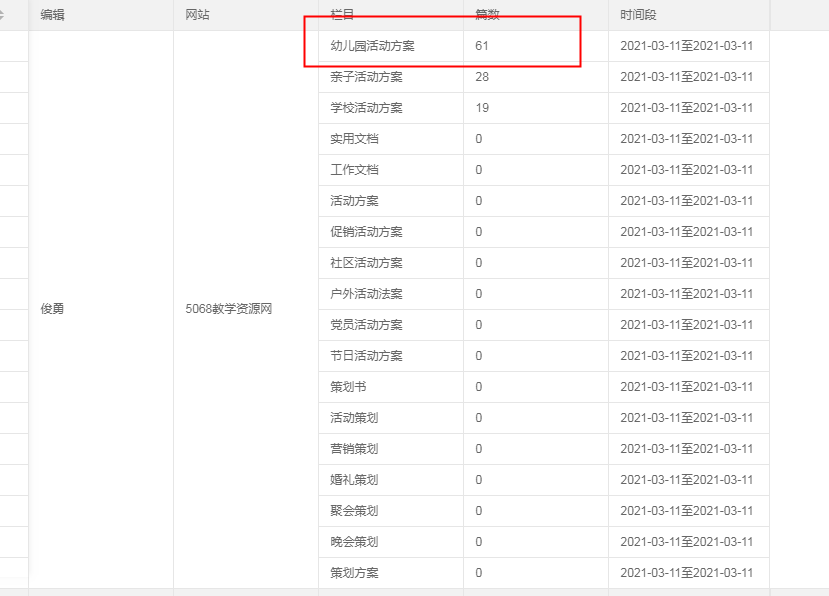The width and height of the screenshot is (829, 596).
Task: Select date range in 亲子活动方案 row
Action: click(x=686, y=77)
